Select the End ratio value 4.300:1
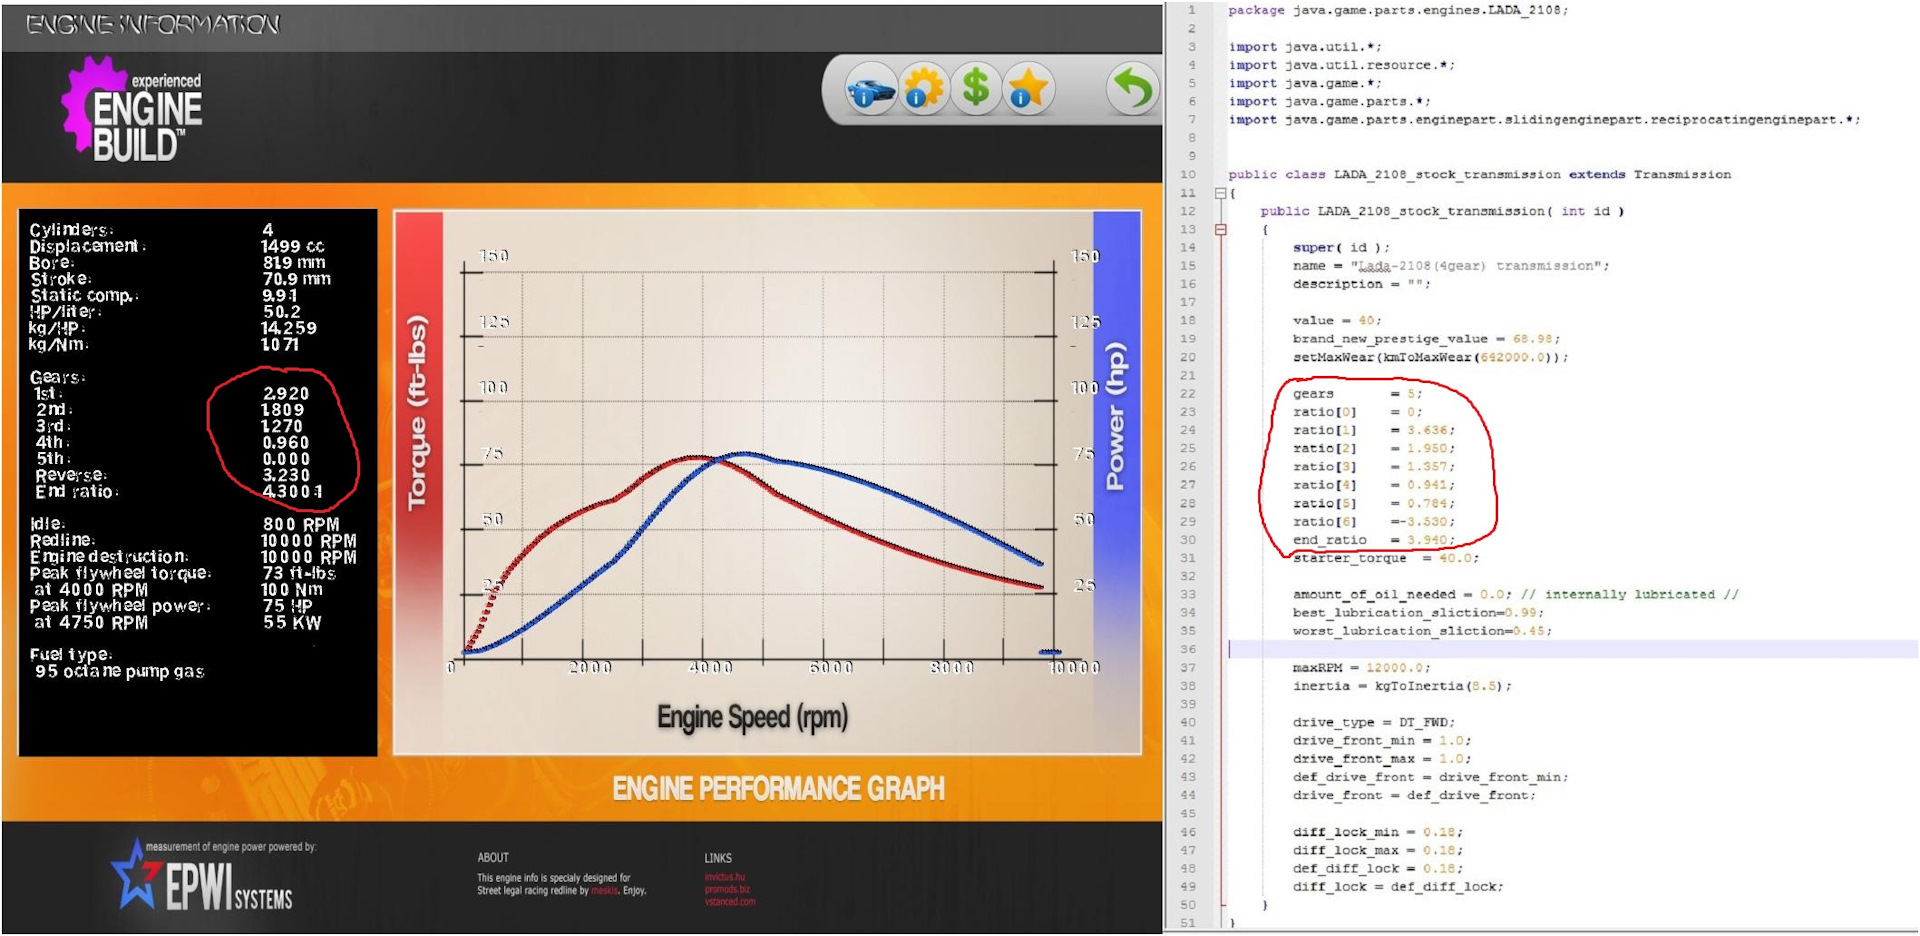Viewport: 1920px width, 936px height. [292, 491]
